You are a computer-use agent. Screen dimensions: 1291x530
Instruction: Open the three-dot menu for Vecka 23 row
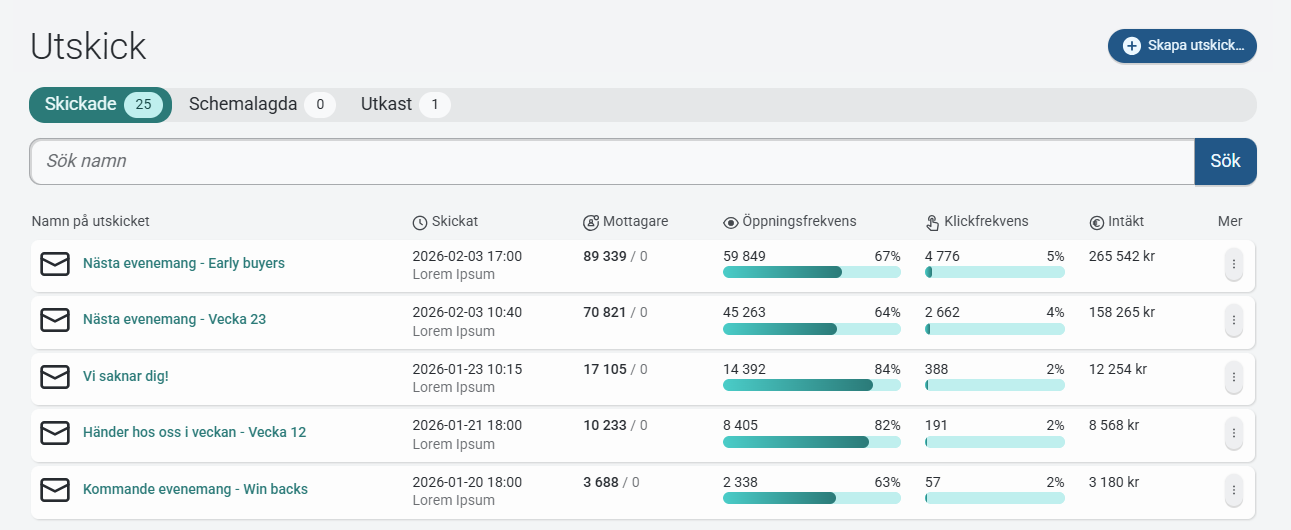(x=1234, y=320)
